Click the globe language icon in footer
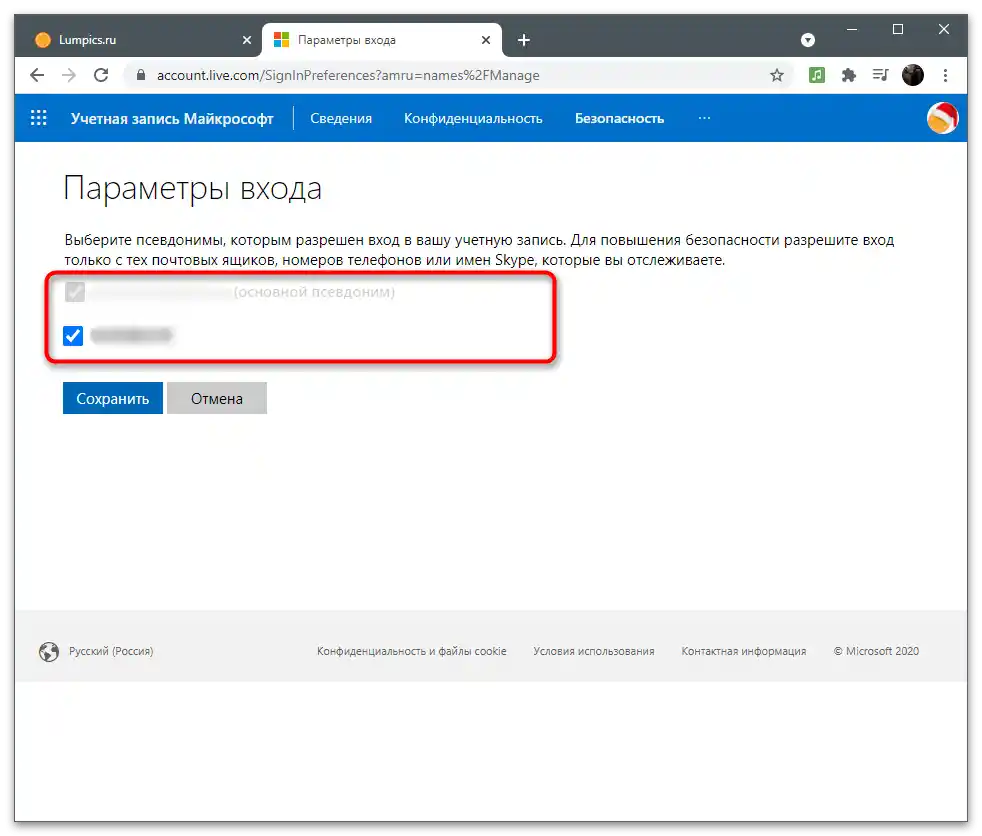982x836 pixels. [49, 651]
